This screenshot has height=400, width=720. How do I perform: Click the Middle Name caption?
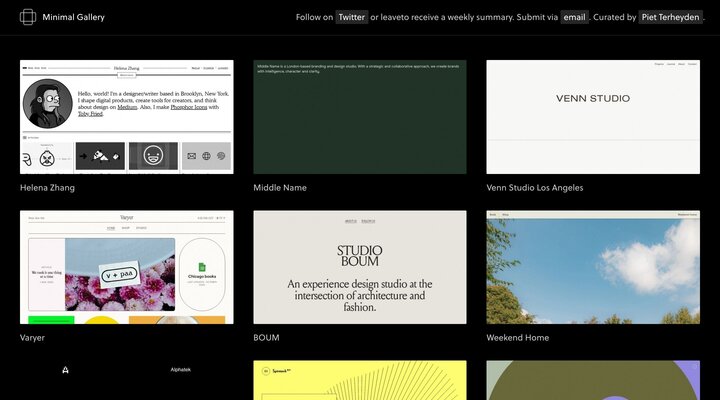click(x=280, y=187)
